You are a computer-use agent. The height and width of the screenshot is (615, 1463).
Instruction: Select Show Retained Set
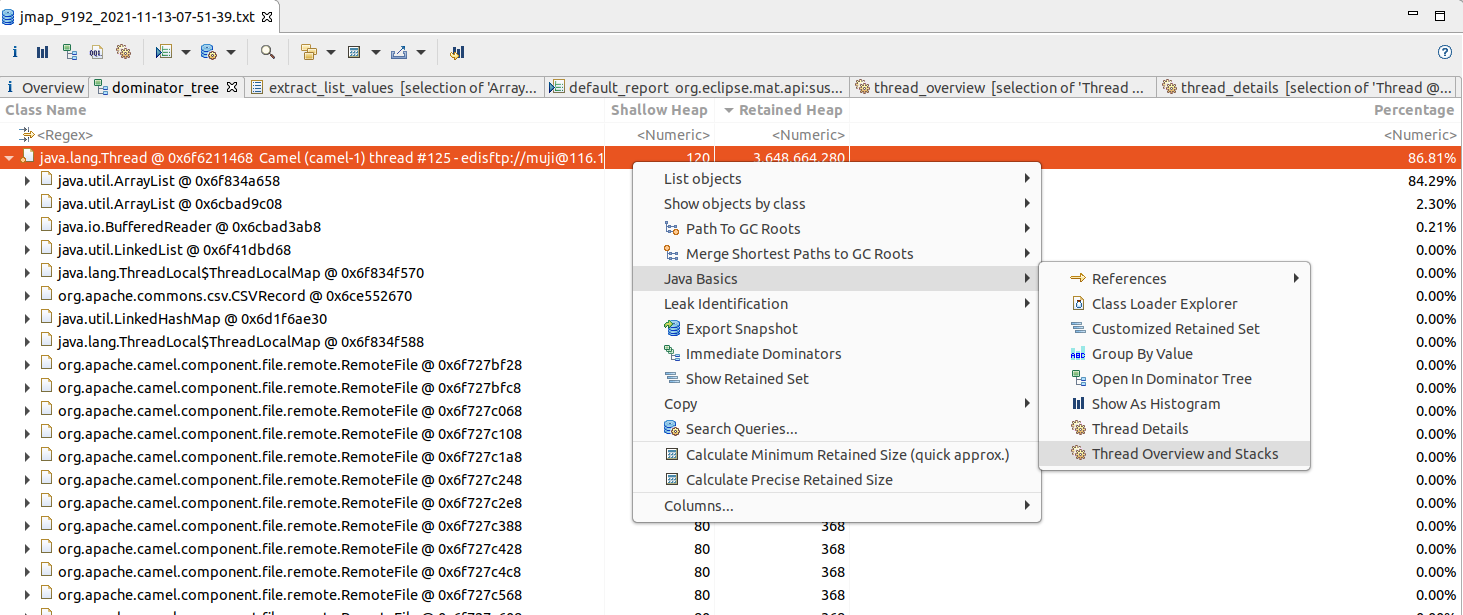[x=837, y=379]
